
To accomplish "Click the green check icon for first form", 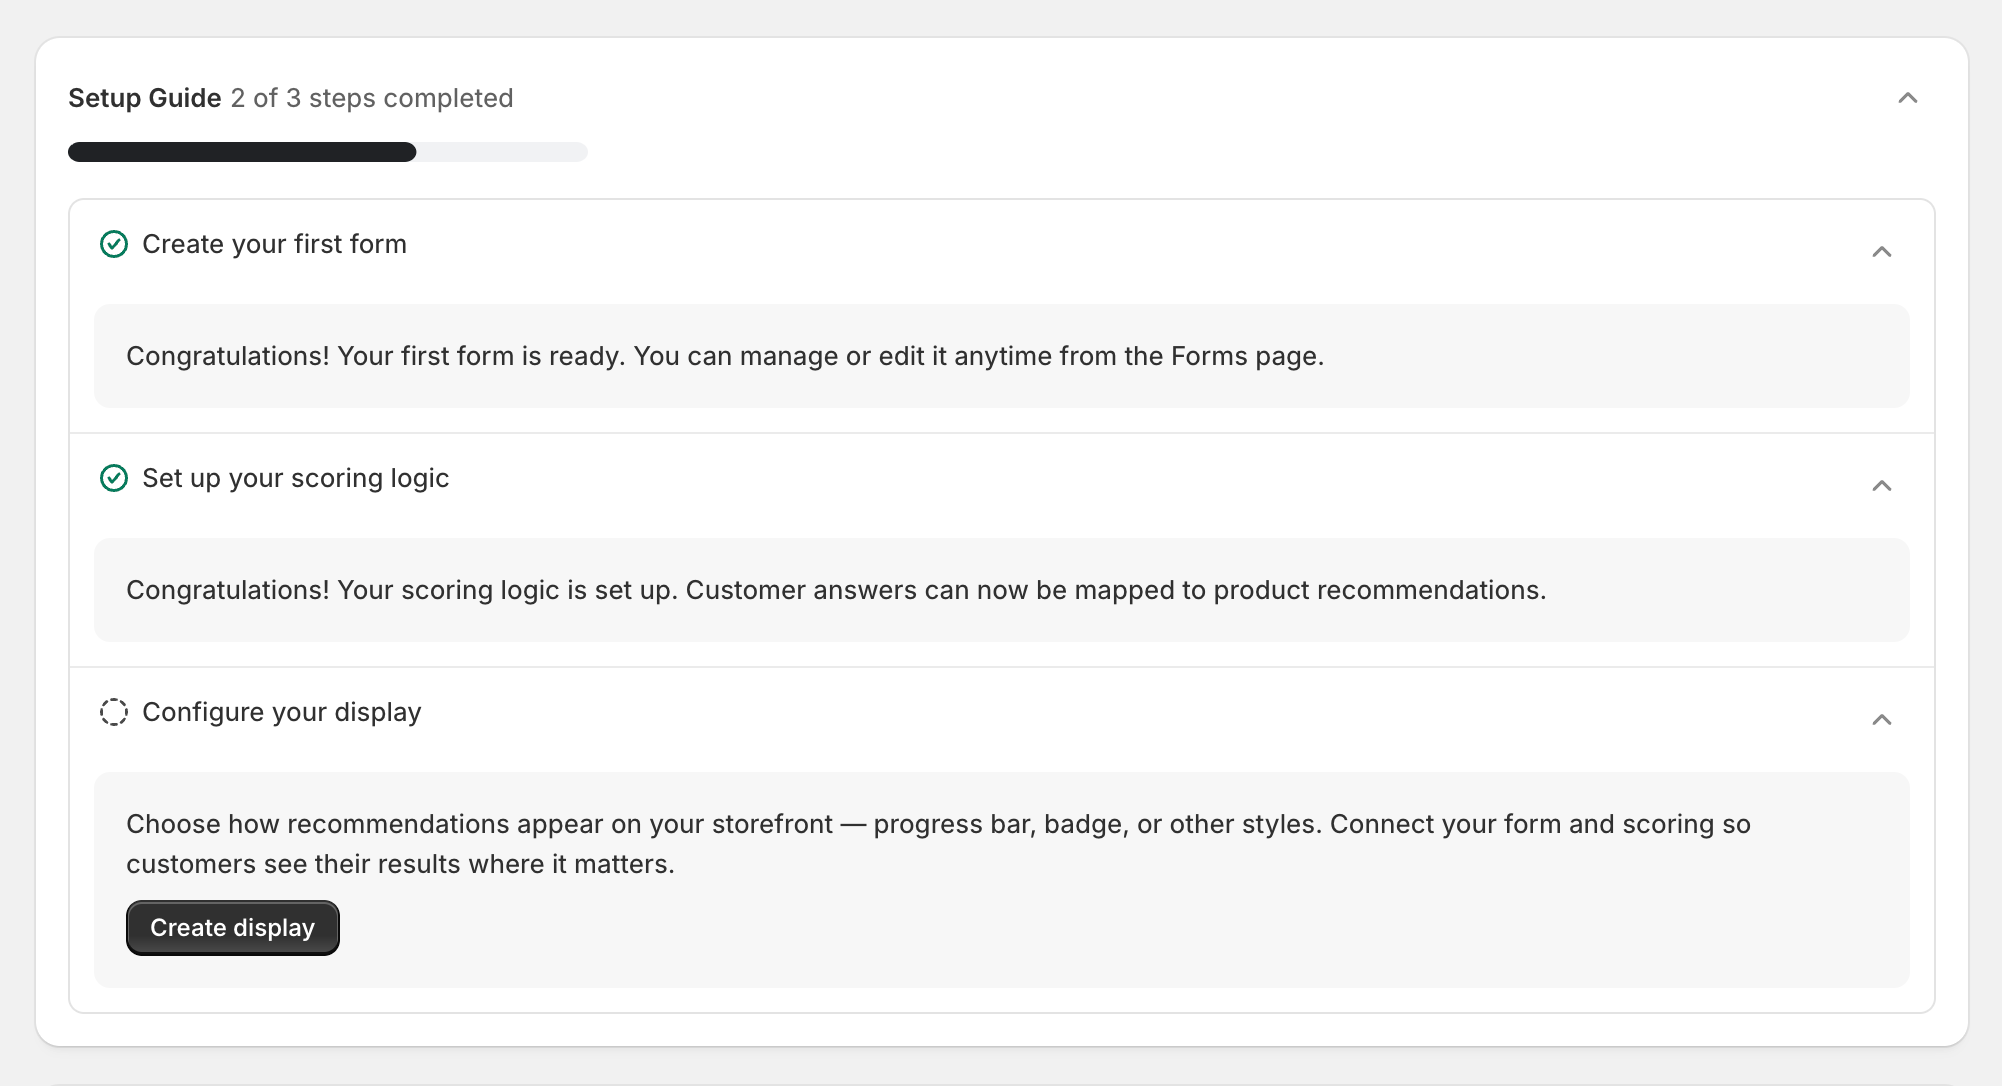I will click(114, 244).
